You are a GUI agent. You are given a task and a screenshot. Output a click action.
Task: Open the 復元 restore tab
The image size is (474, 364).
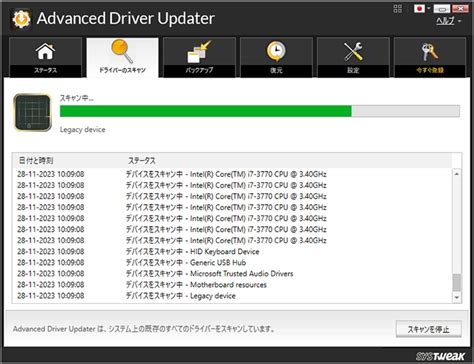click(x=276, y=57)
